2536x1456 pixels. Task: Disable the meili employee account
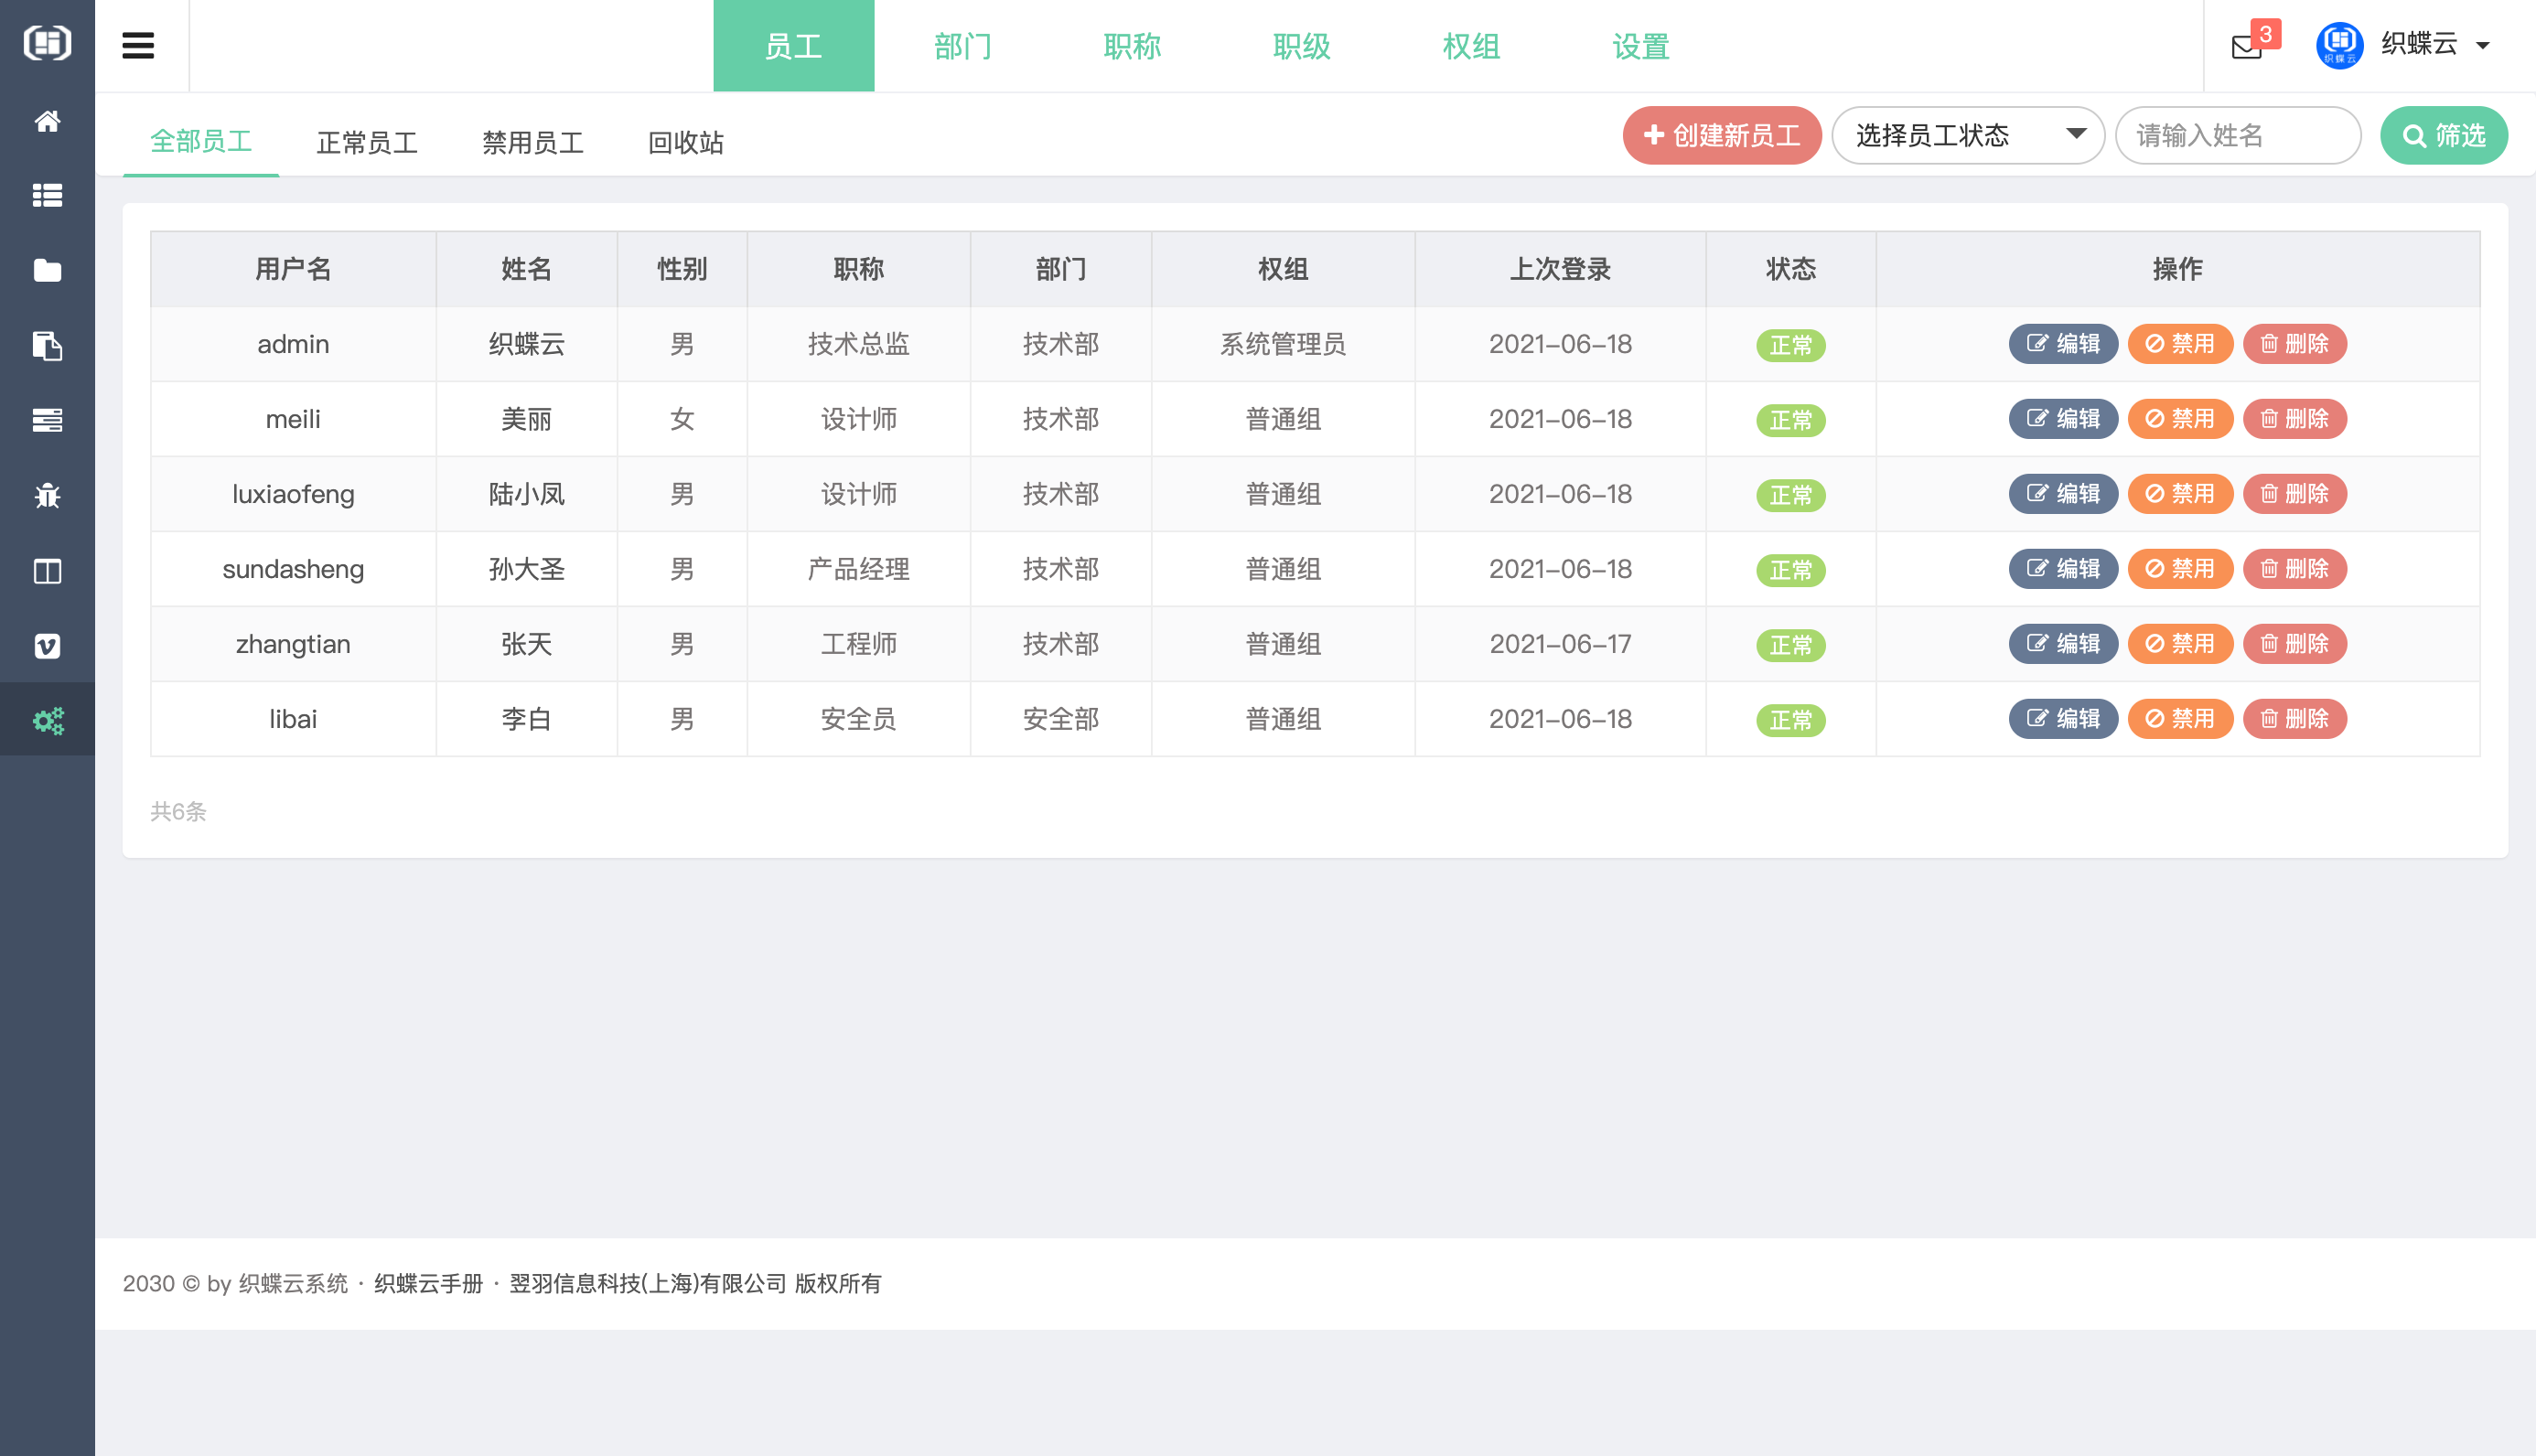click(x=2180, y=419)
